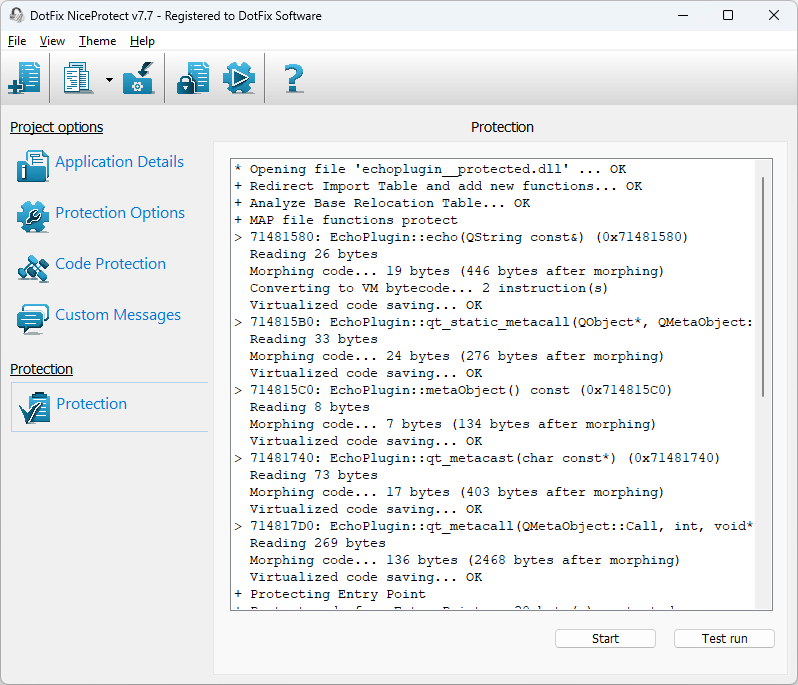Click the 'Opening file echoplugin__protected.dll' log line

tap(431, 169)
